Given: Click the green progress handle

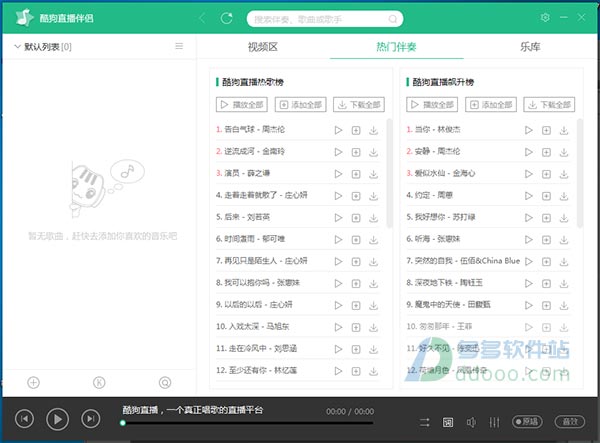Looking at the screenshot, I should (x=122, y=423).
